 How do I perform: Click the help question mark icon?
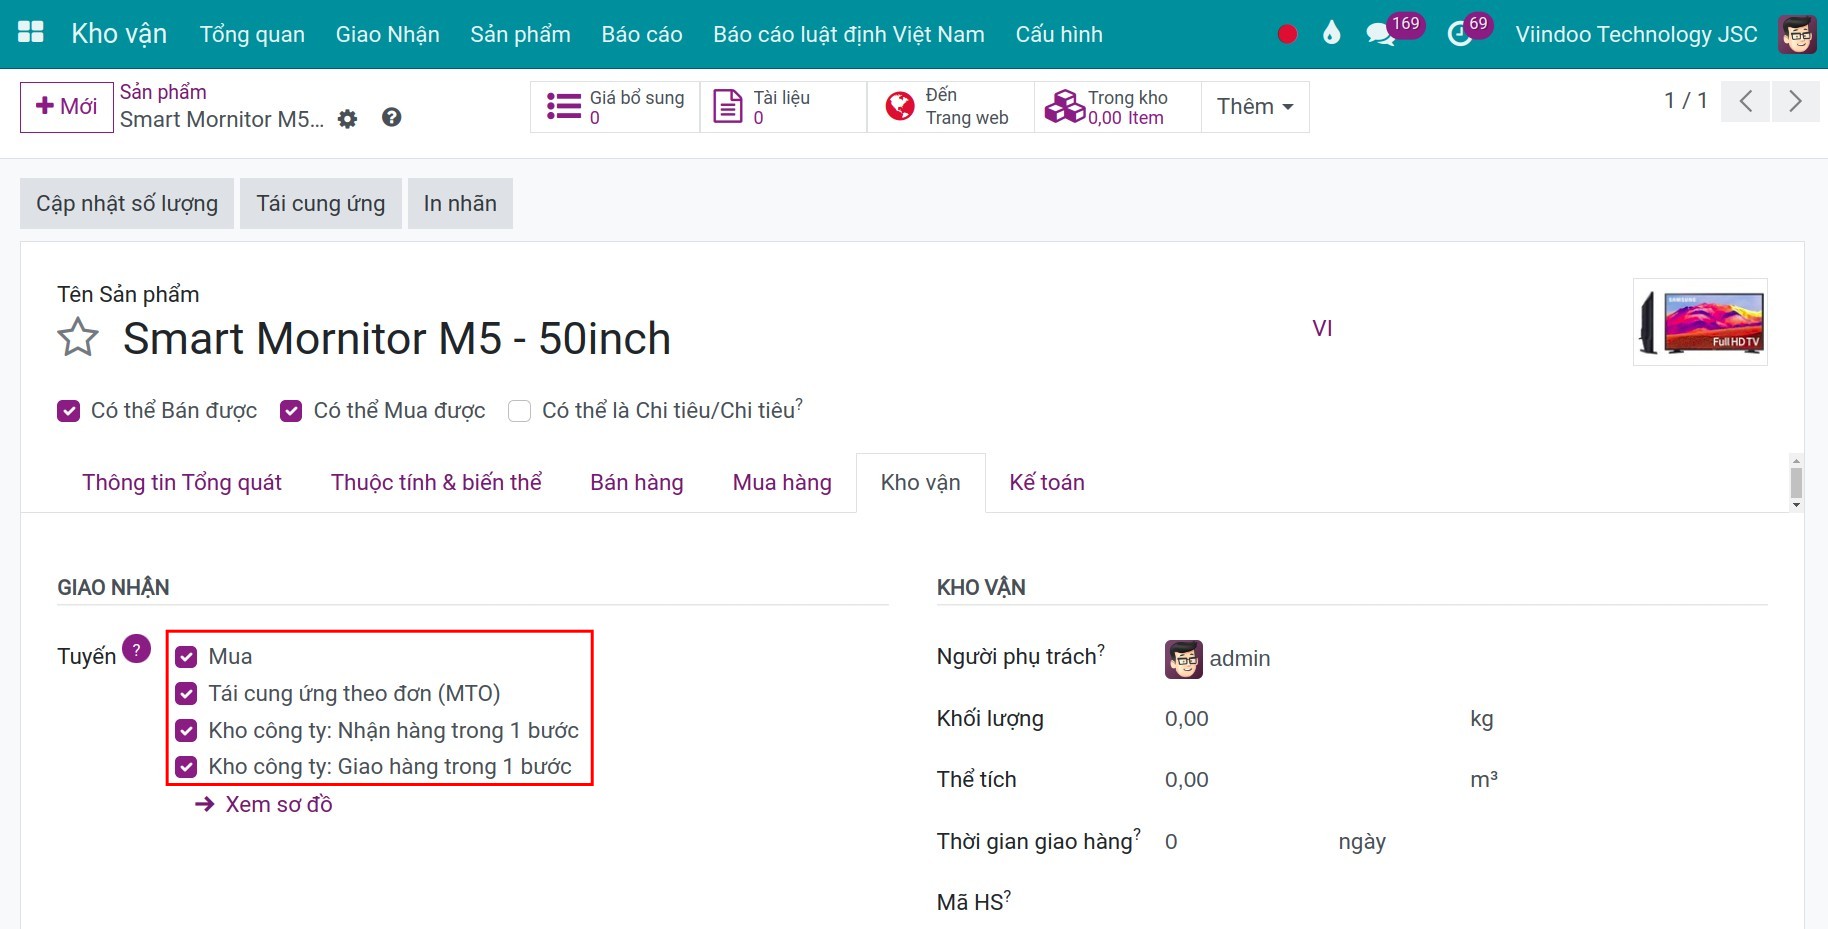pyautogui.click(x=392, y=118)
